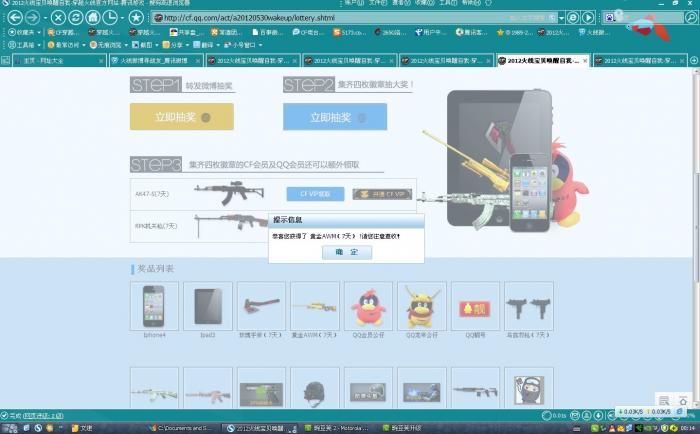Click the 小号窗口 toolbar item
This screenshot has width=700, height=434.
coord(242,45)
